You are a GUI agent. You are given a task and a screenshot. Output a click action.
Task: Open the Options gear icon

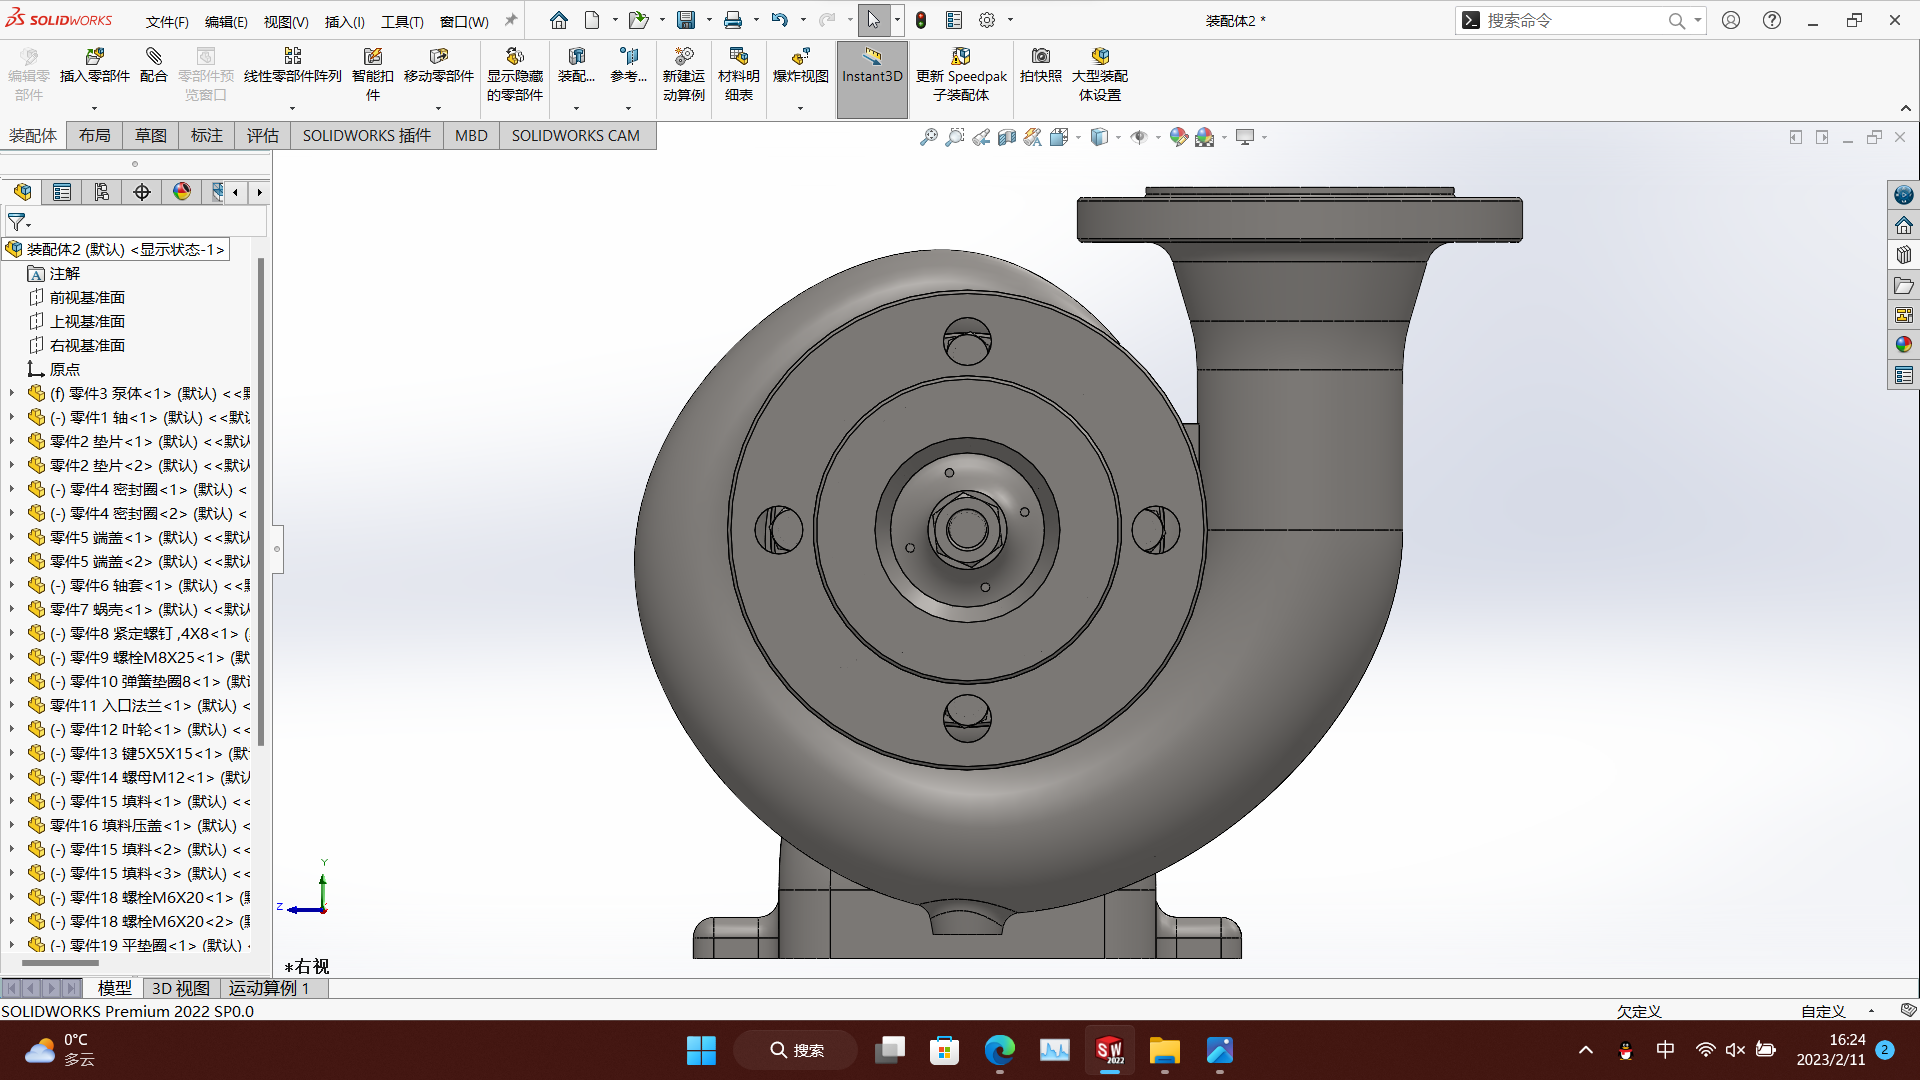pos(987,20)
